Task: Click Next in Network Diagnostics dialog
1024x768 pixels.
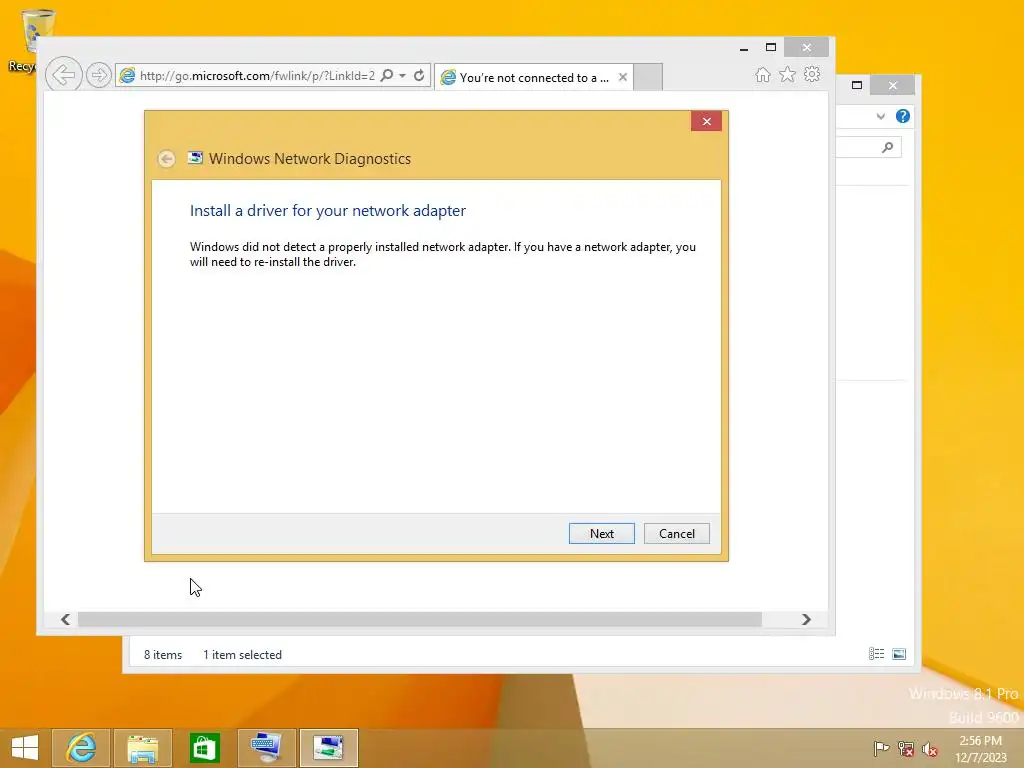Action: click(x=601, y=534)
